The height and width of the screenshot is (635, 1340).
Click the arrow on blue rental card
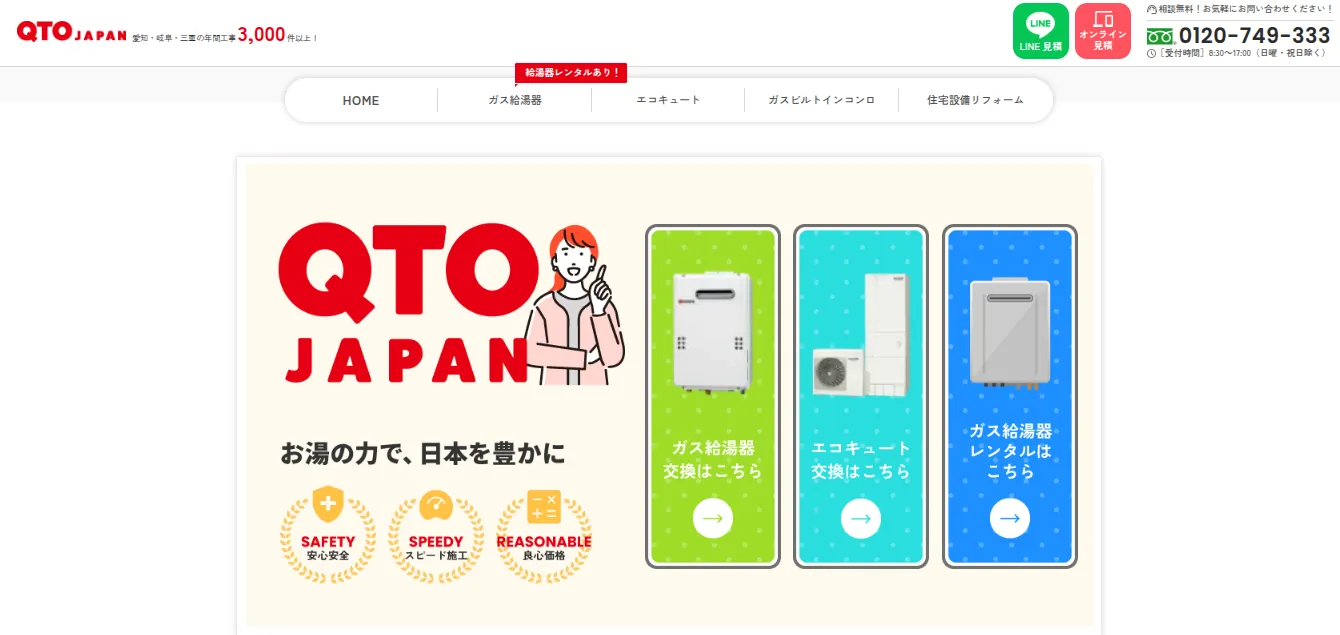1010,518
